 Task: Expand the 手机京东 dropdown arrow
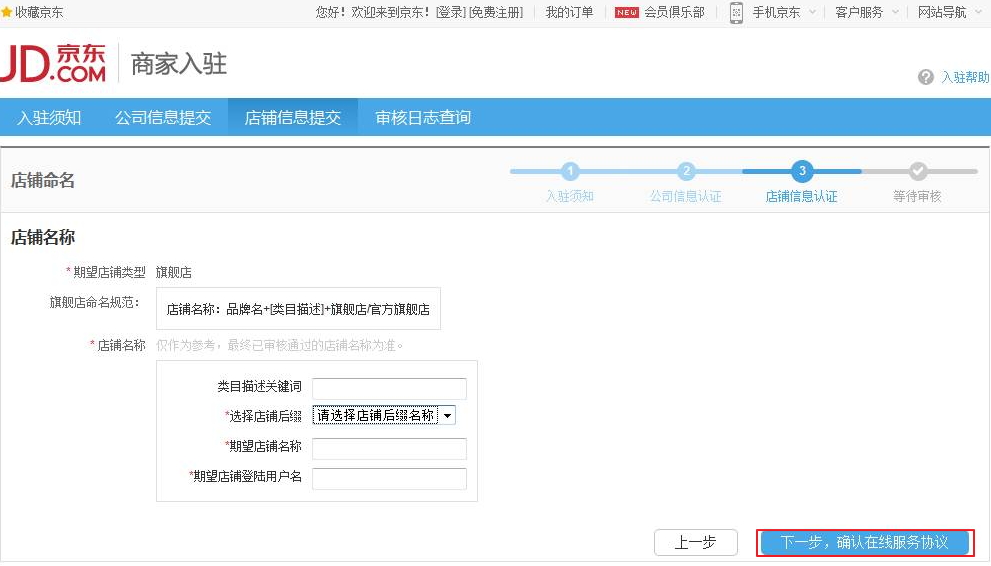(812, 12)
